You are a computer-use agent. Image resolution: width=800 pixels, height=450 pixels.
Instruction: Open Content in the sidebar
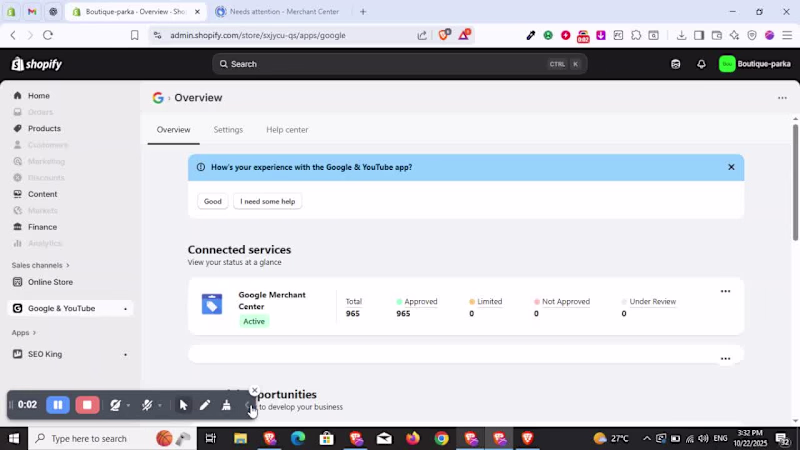coord(42,194)
